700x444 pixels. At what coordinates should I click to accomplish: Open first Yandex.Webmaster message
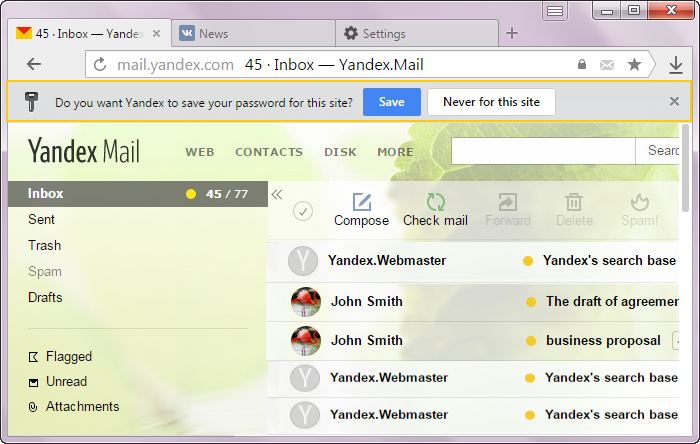pos(473,261)
